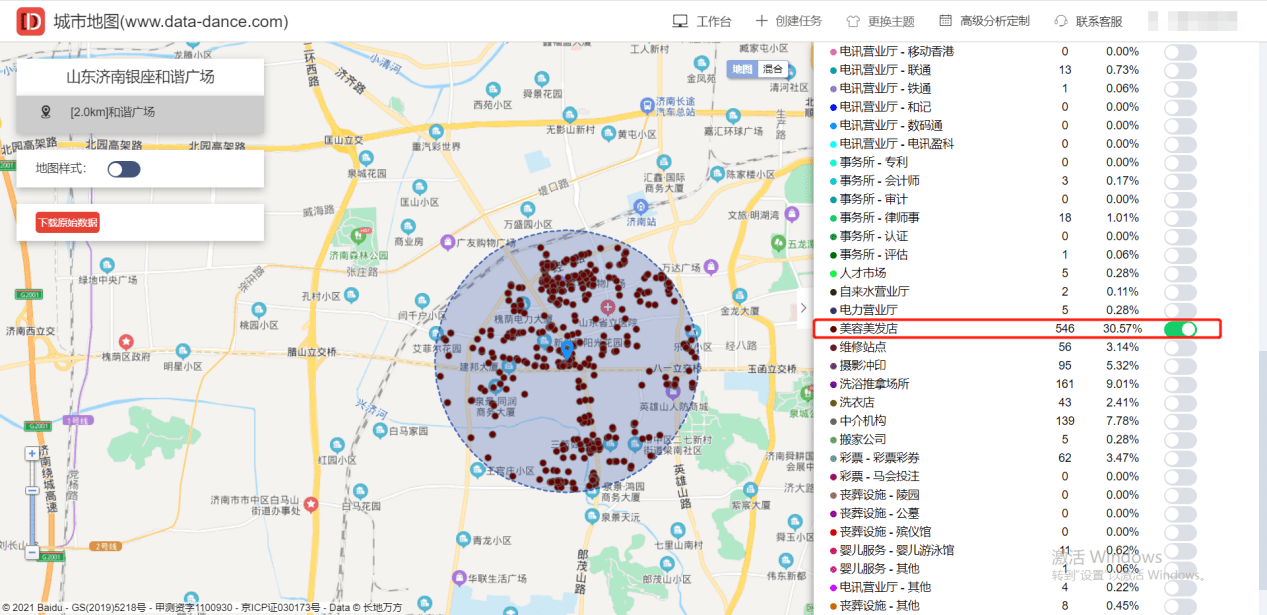Viewport: 1267px width, 615px height.
Task: Click the map zoom in plus button
Action: 32,453
